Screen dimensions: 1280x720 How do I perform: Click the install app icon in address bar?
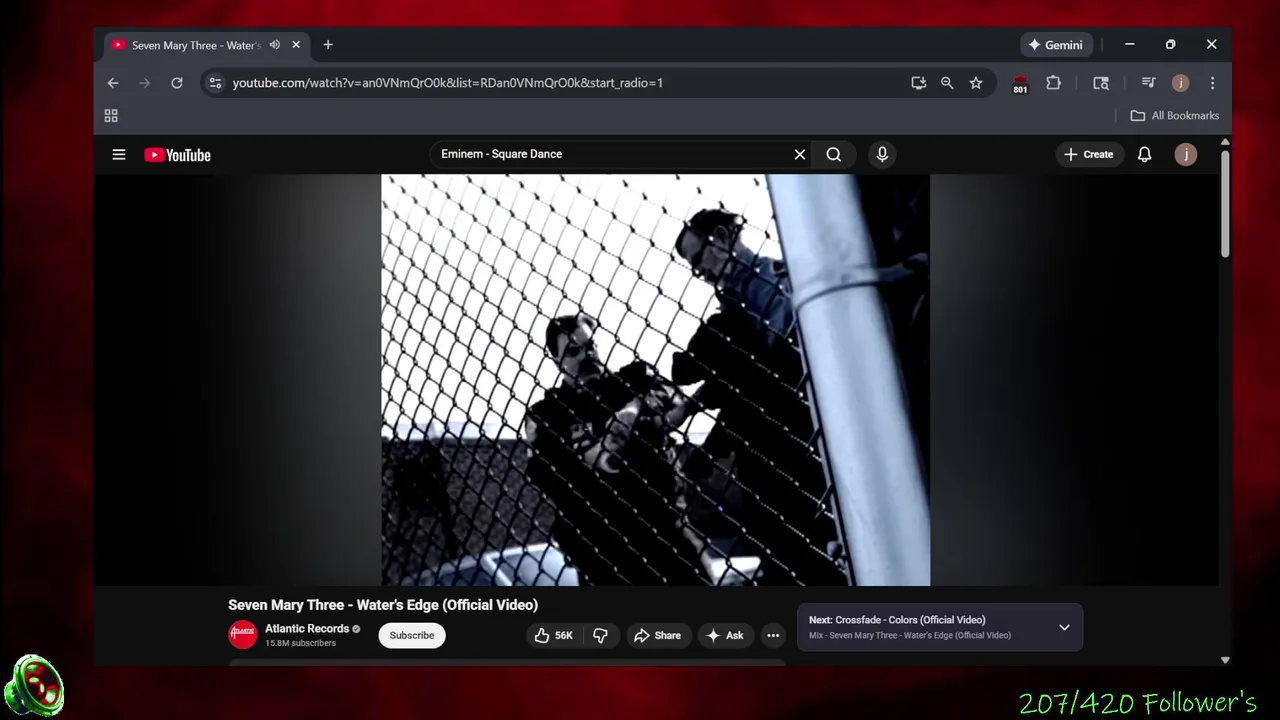[x=918, y=83]
